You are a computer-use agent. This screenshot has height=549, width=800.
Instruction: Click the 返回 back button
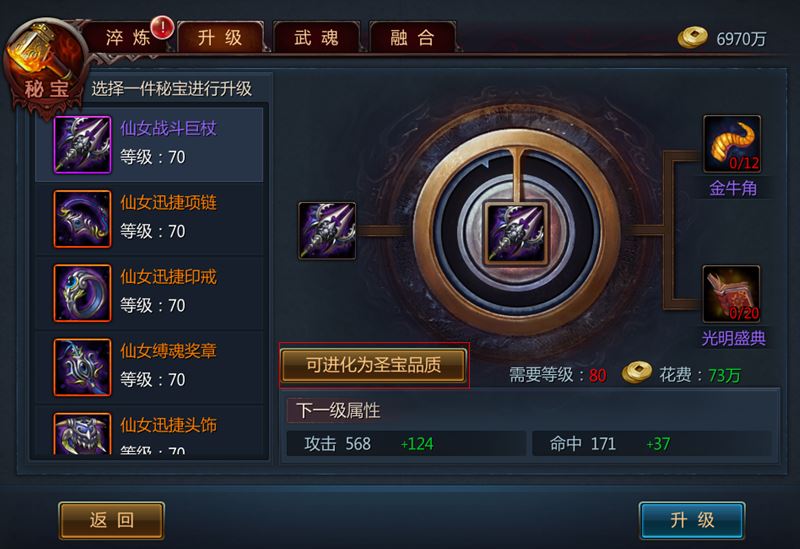(x=112, y=520)
